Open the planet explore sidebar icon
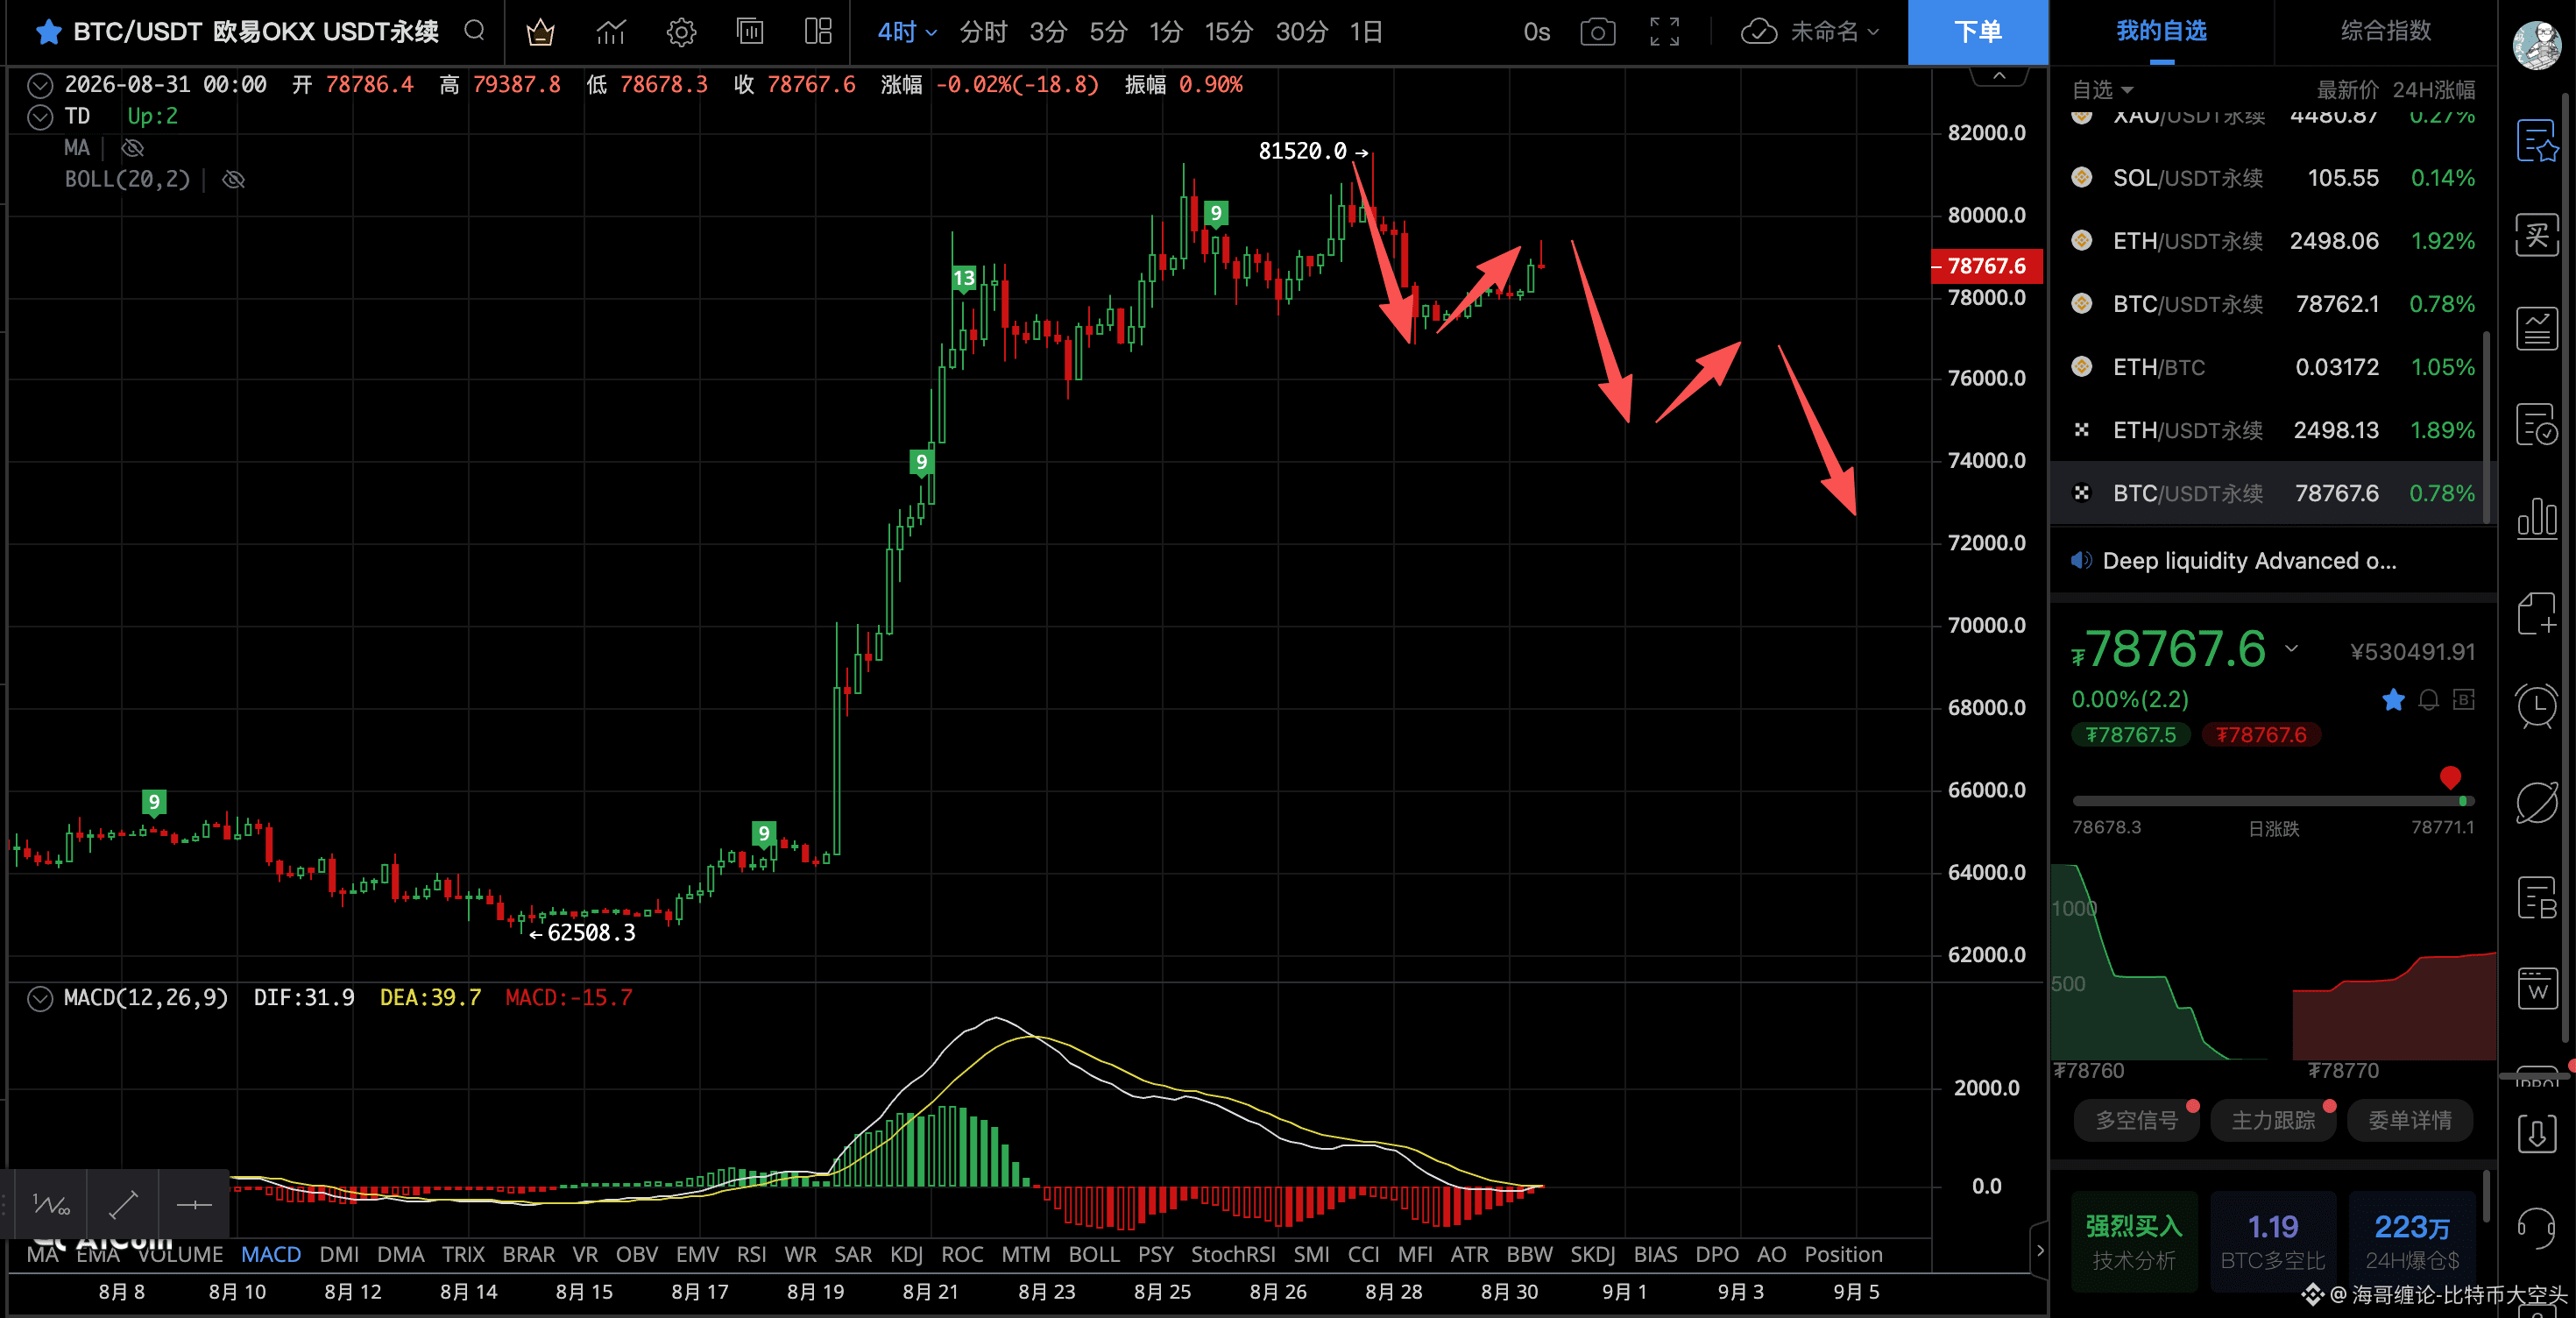2576x1318 pixels. point(2538,802)
